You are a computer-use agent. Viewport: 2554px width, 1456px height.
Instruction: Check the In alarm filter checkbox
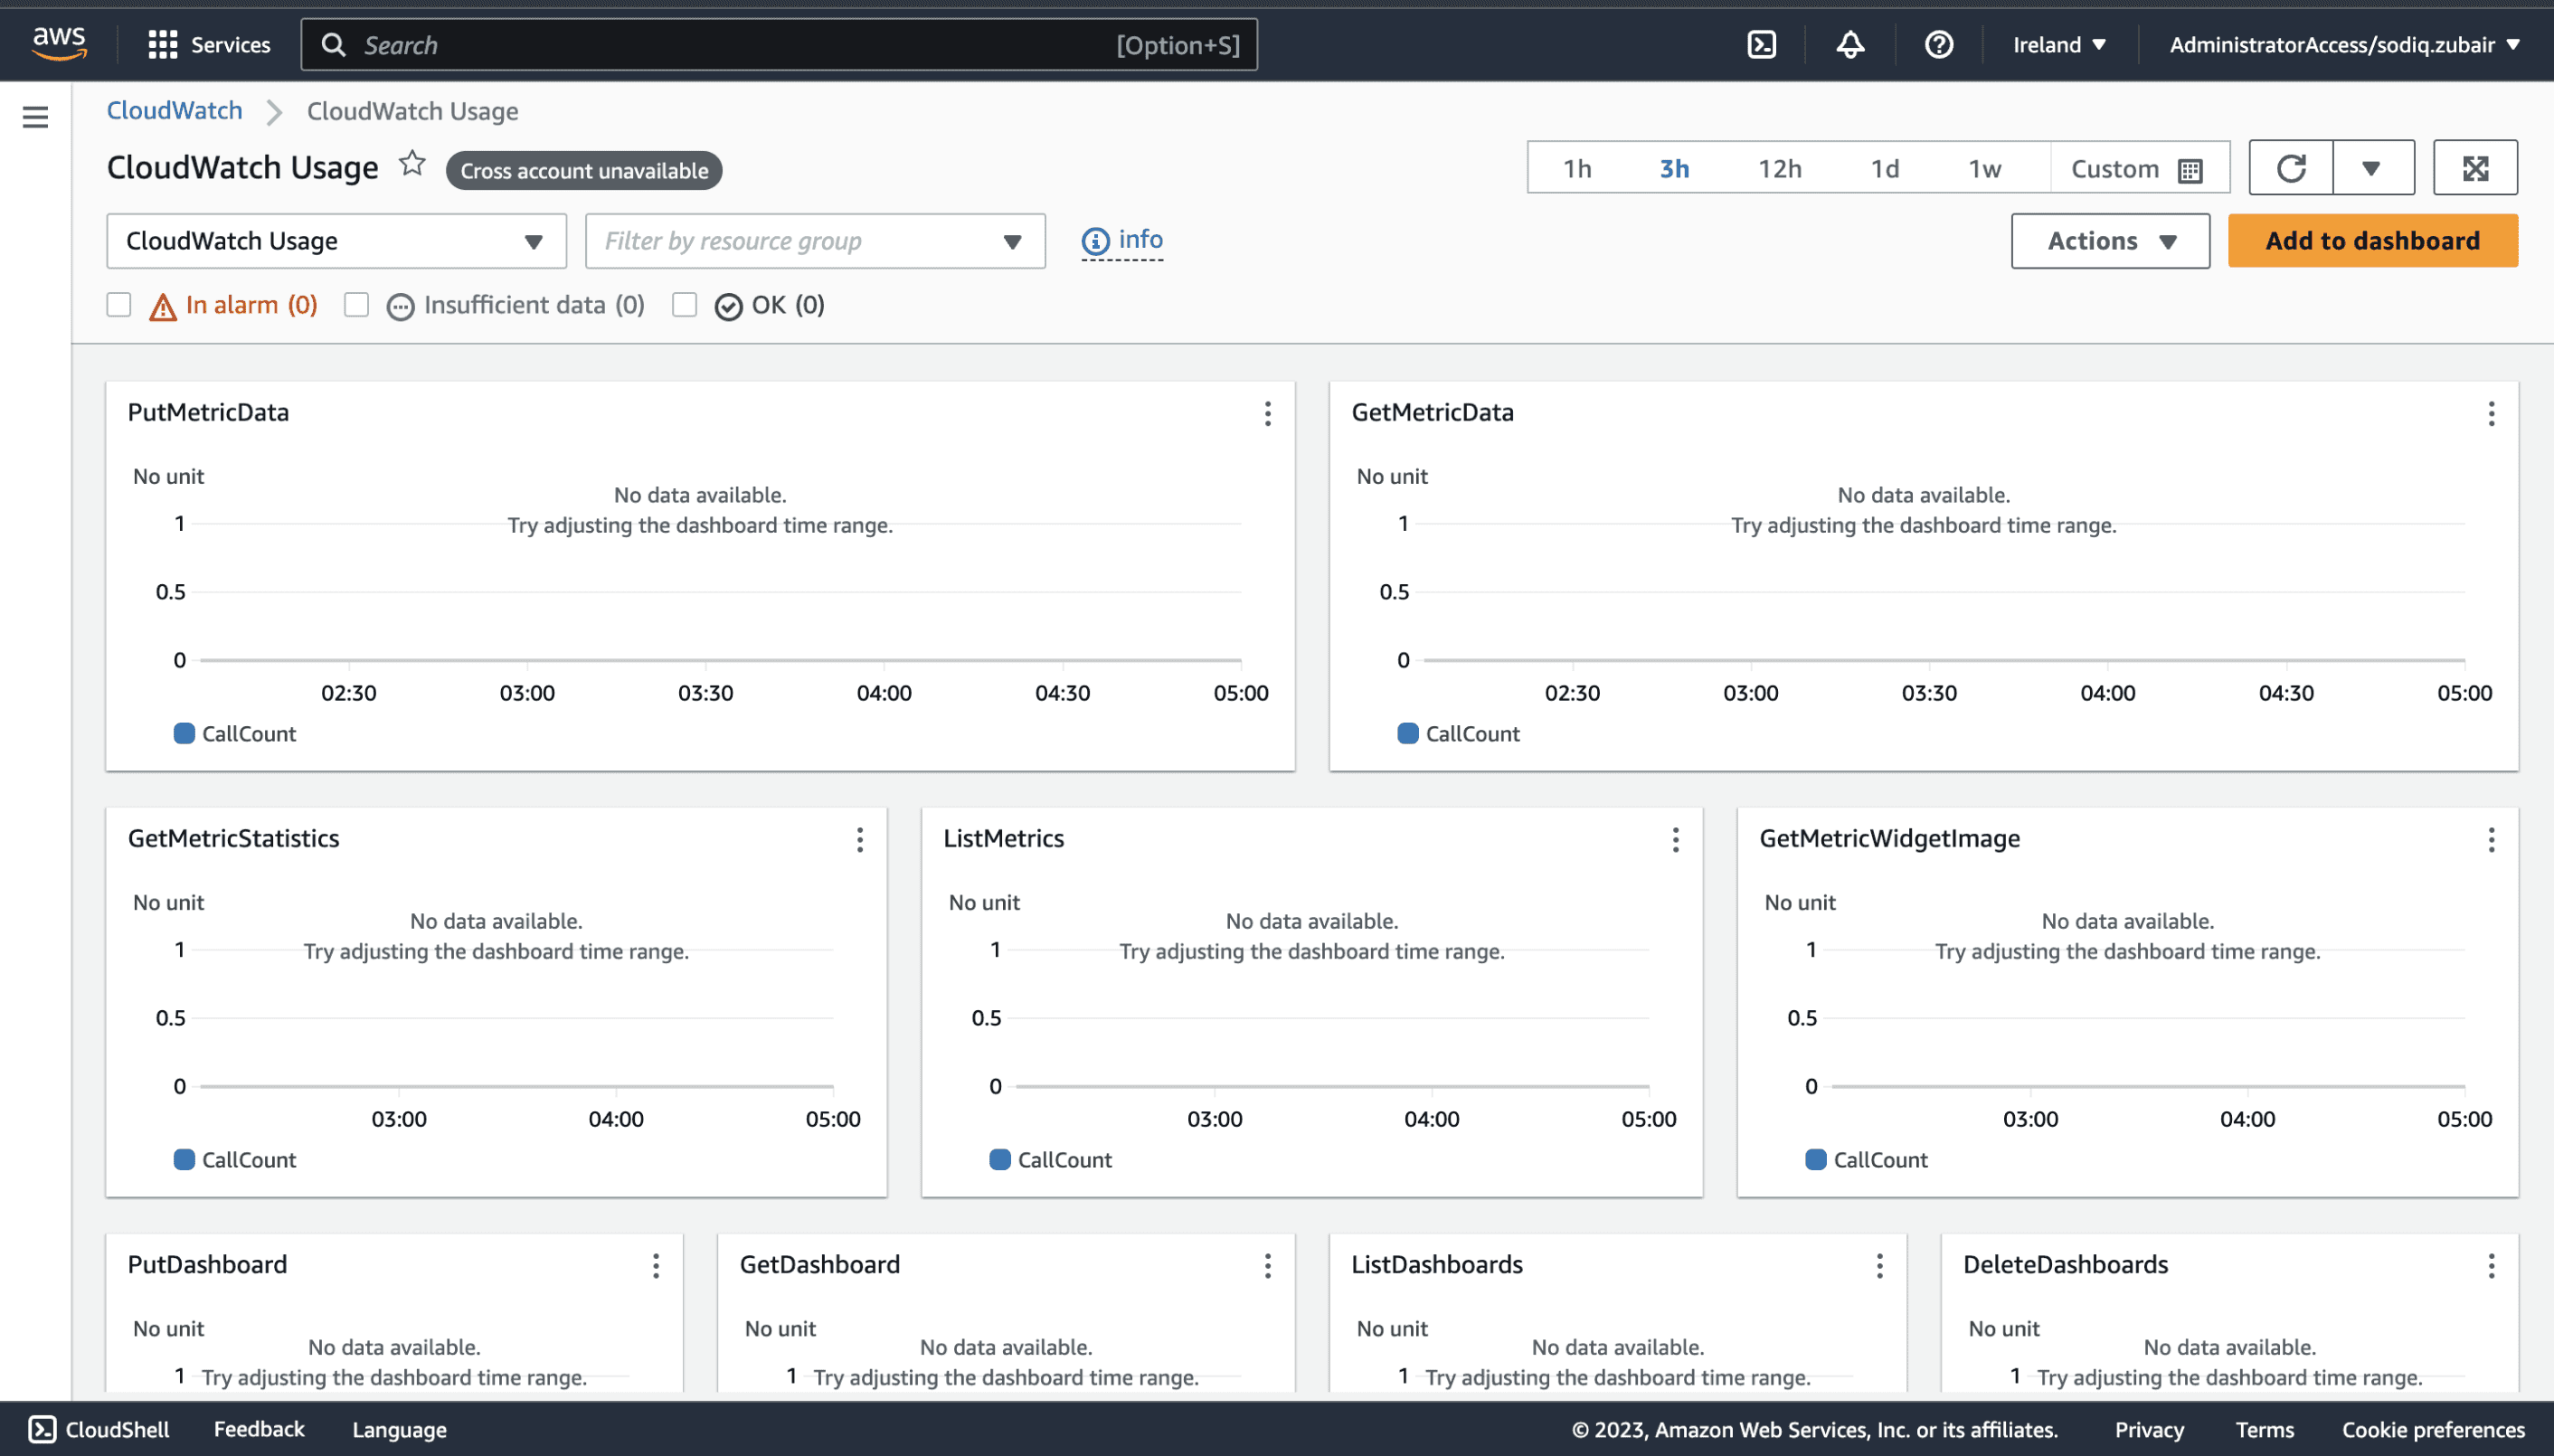click(119, 305)
